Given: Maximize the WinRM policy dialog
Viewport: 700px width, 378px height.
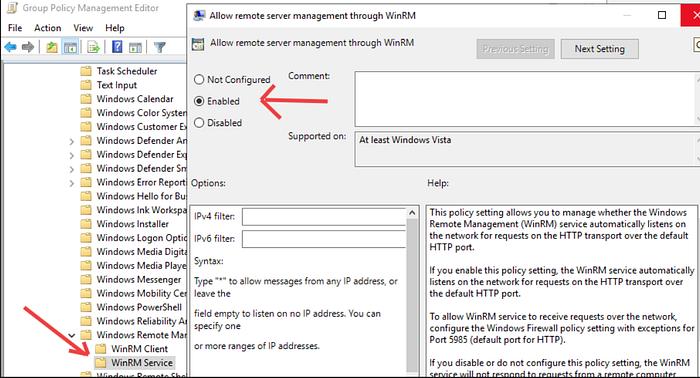Looking at the screenshot, I should click(x=662, y=15).
